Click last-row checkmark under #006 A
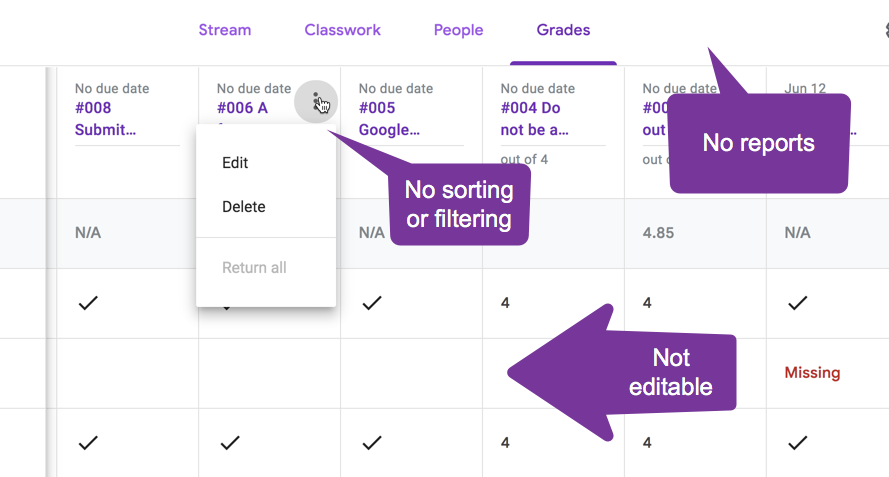889x477 pixels. tap(230, 443)
